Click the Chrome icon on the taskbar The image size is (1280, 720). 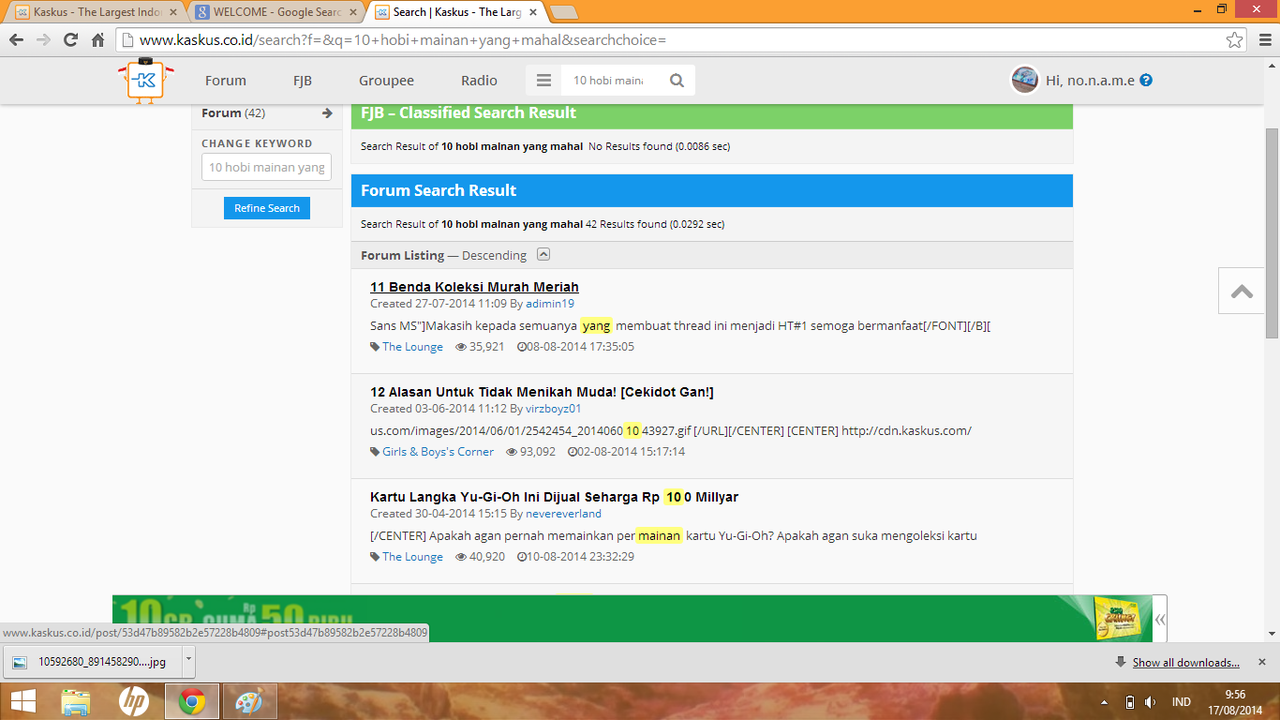click(191, 702)
